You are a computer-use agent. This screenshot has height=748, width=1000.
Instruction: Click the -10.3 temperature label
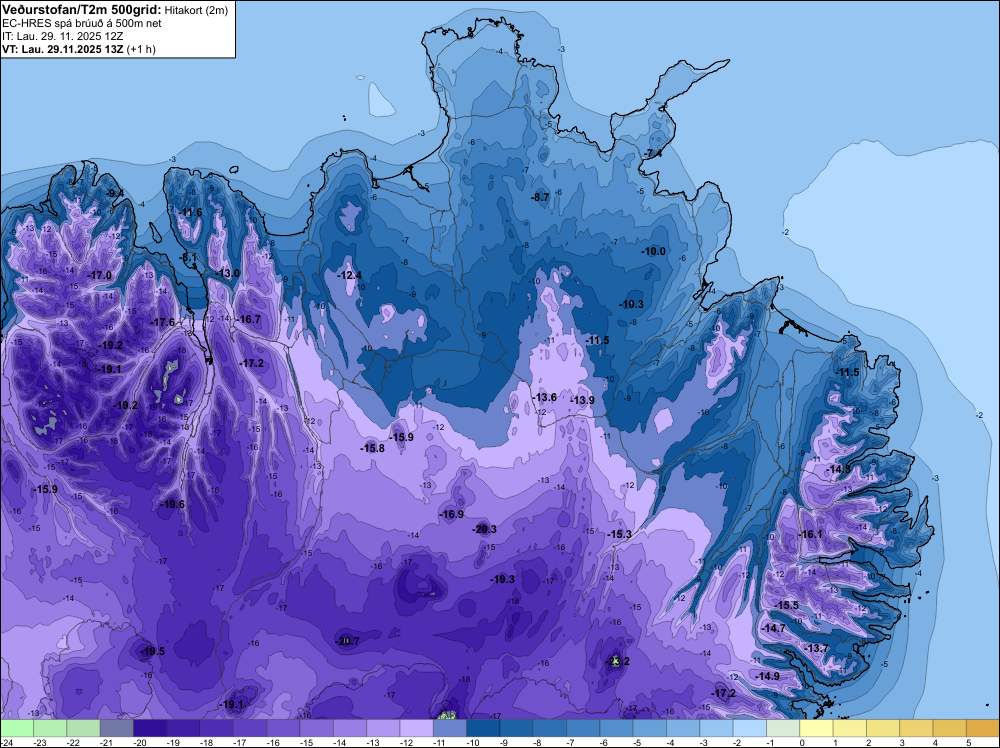pyautogui.click(x=631, y=304)
